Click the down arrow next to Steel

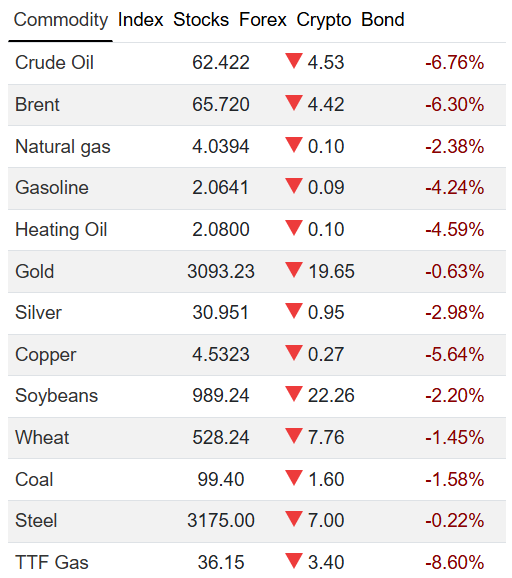(x=294, y=519)
